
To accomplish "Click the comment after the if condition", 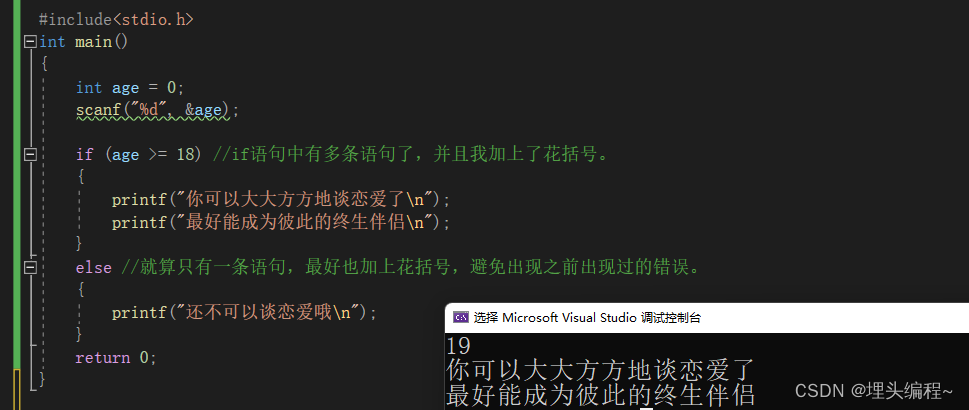I will point(411,154).
